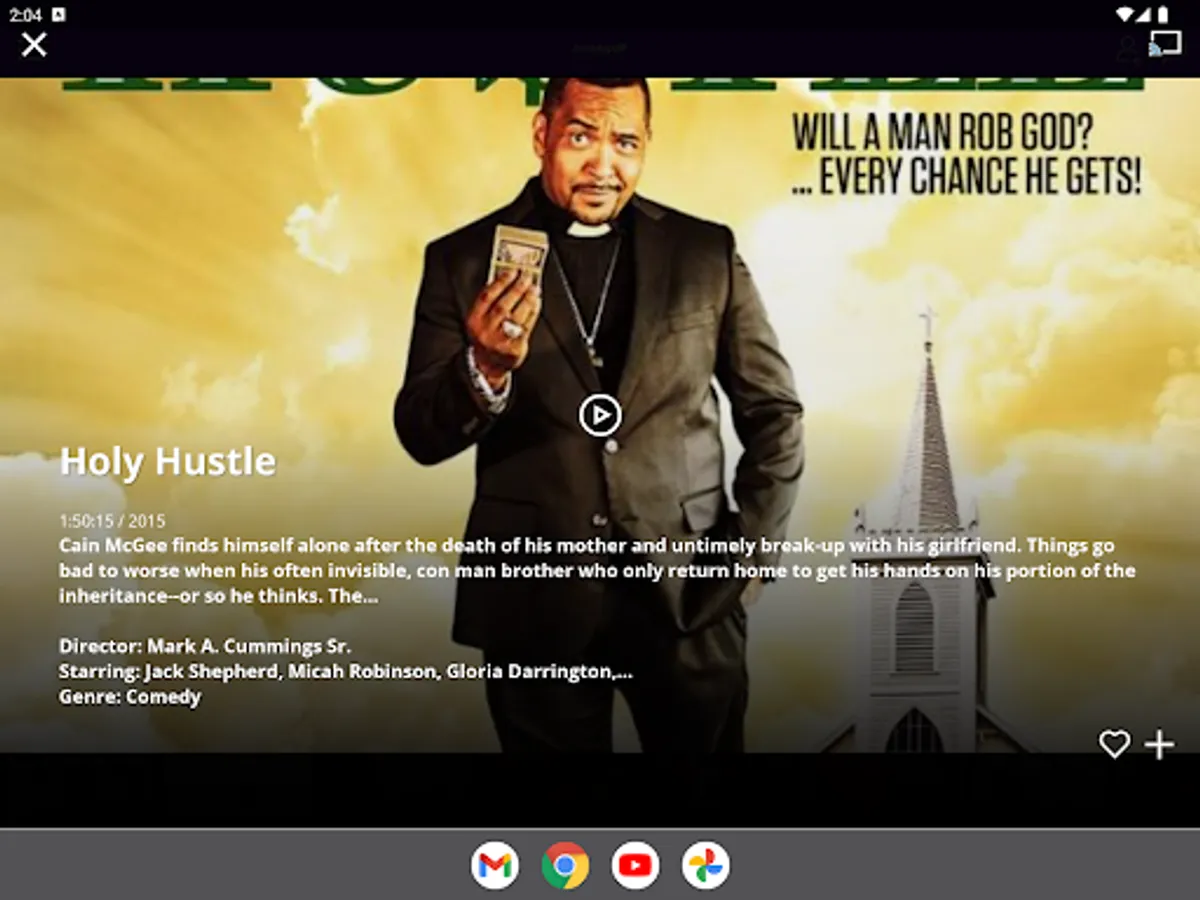Tap the Wi-Fi status icon
The width and height of the screenshot is (1200, 900).
(x=1124, y=14)
